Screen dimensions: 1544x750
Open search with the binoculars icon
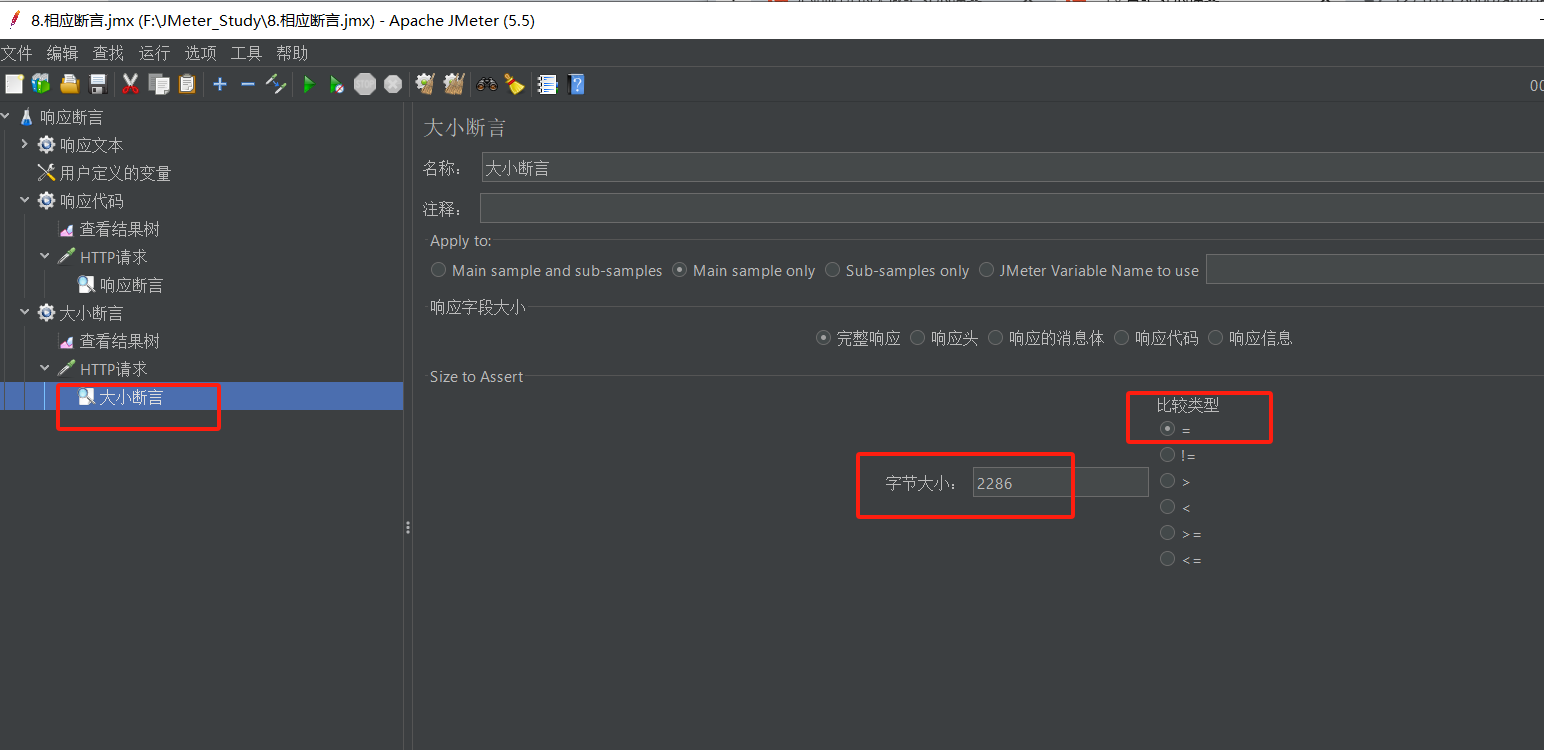pyautogui.click(x=487, y=85)
